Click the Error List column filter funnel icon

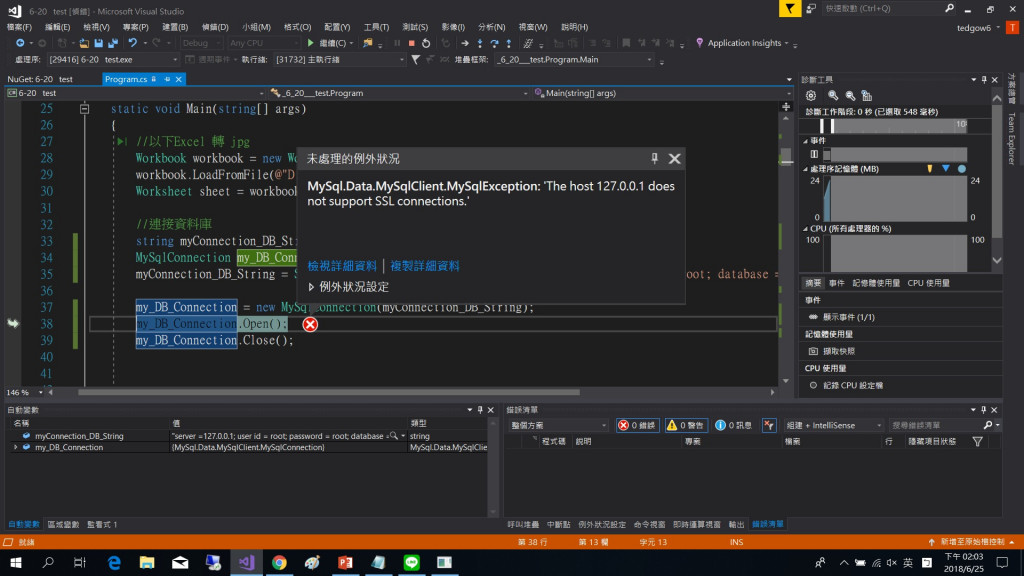coord(978,442)
